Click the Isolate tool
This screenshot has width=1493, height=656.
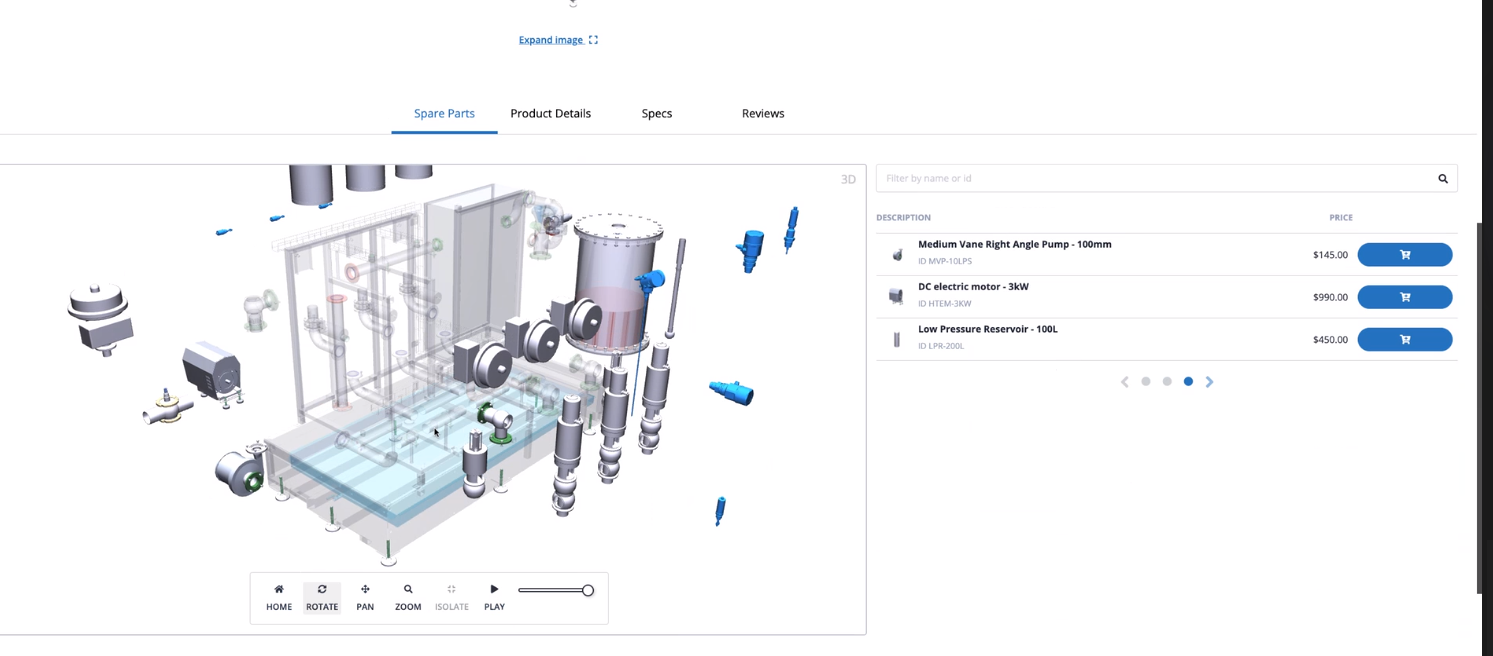pos(451,597)
